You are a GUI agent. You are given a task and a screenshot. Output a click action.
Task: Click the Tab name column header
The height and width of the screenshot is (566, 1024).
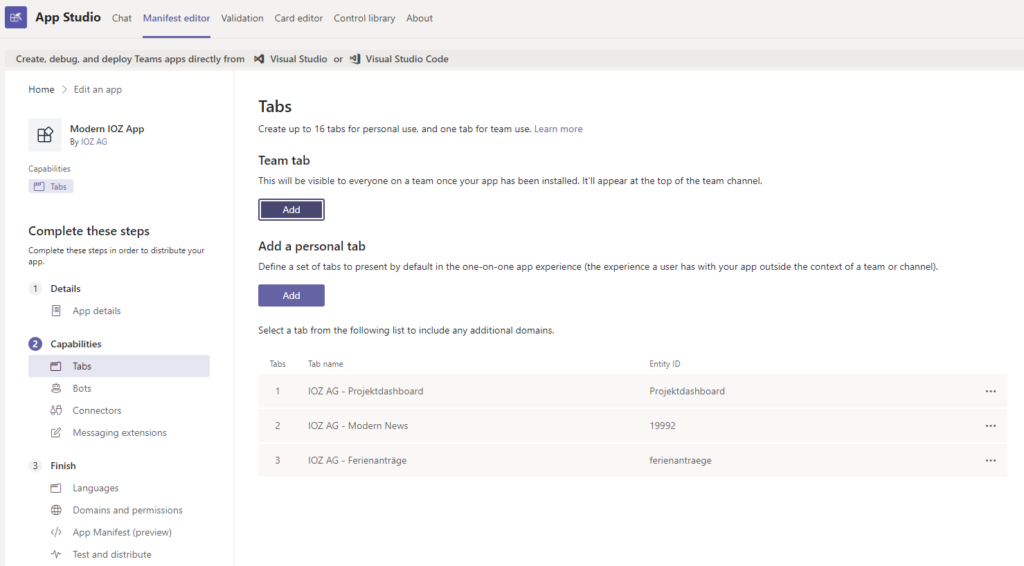point(325,364)
